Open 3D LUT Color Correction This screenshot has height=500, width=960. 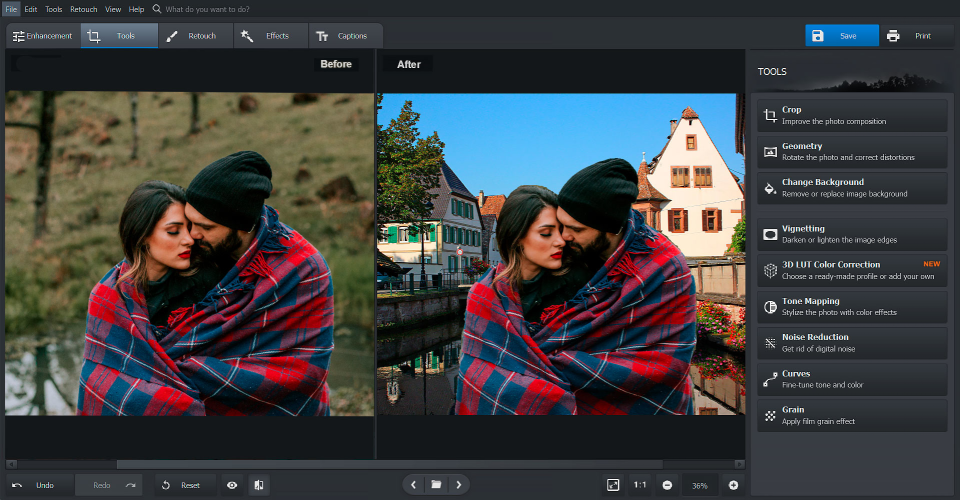pyautogui.click(x=852, y=270)
